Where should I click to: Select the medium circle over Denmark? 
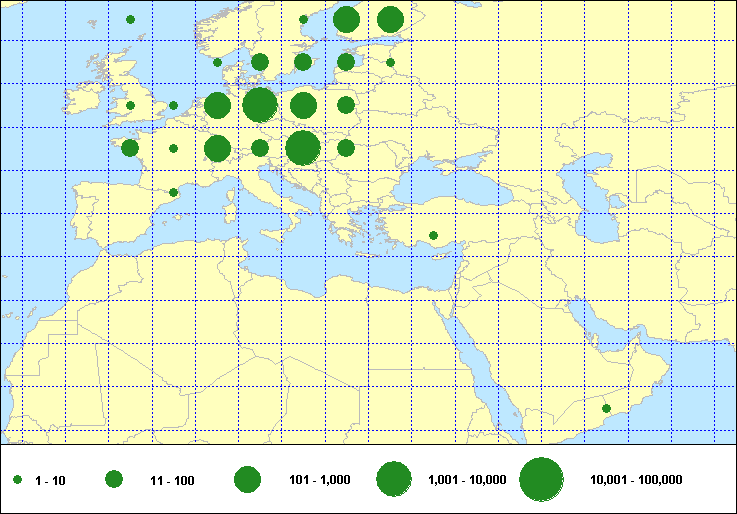[260, 62]
